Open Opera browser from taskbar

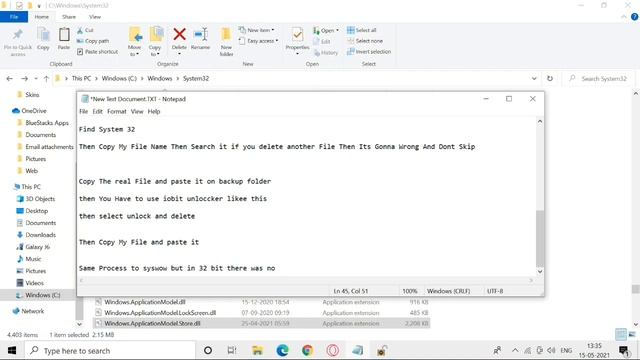click(x=333, y=350)
